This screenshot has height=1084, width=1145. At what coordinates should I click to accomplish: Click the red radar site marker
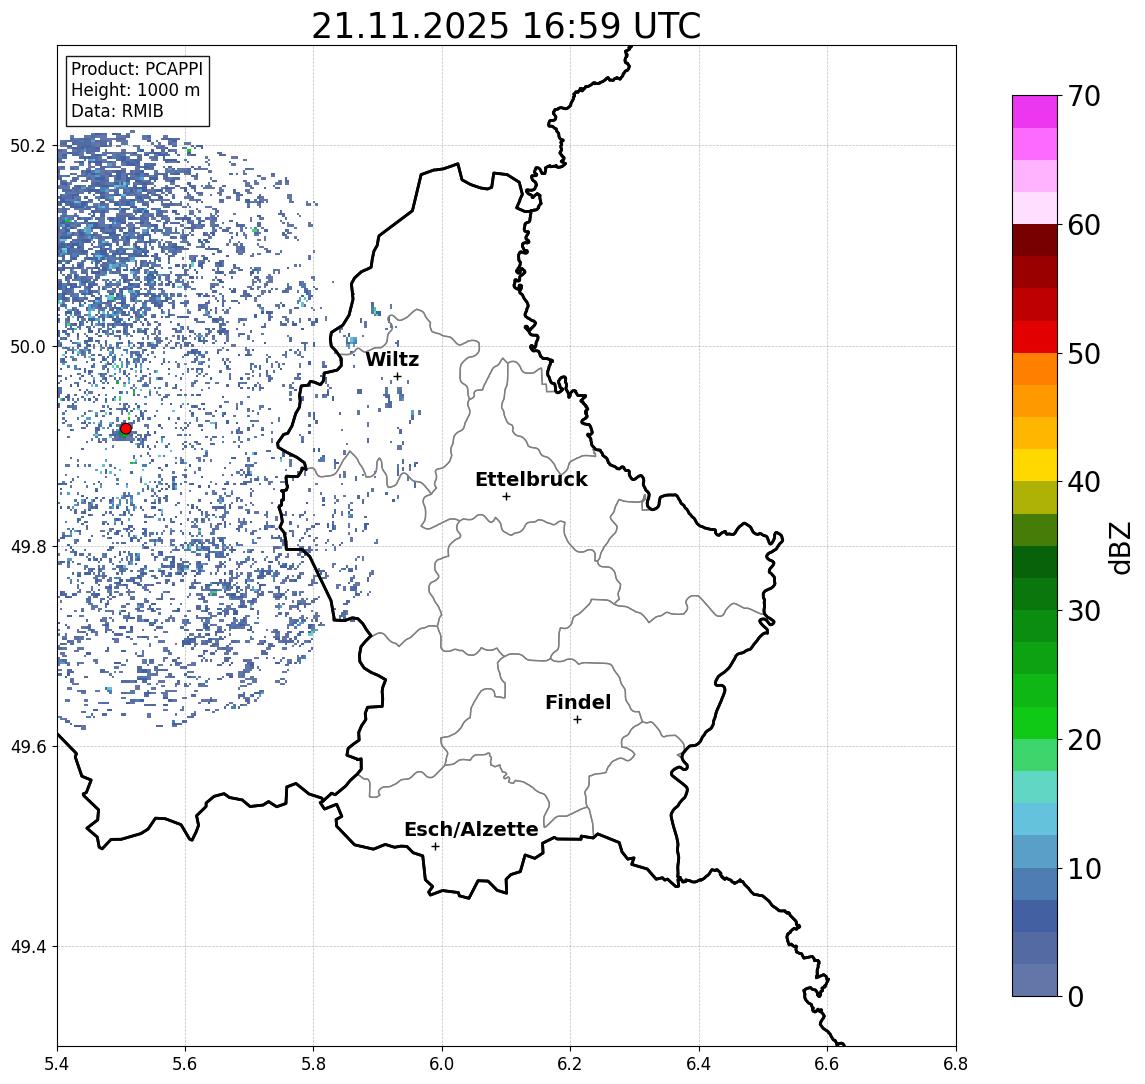click(x=126, y=429)
